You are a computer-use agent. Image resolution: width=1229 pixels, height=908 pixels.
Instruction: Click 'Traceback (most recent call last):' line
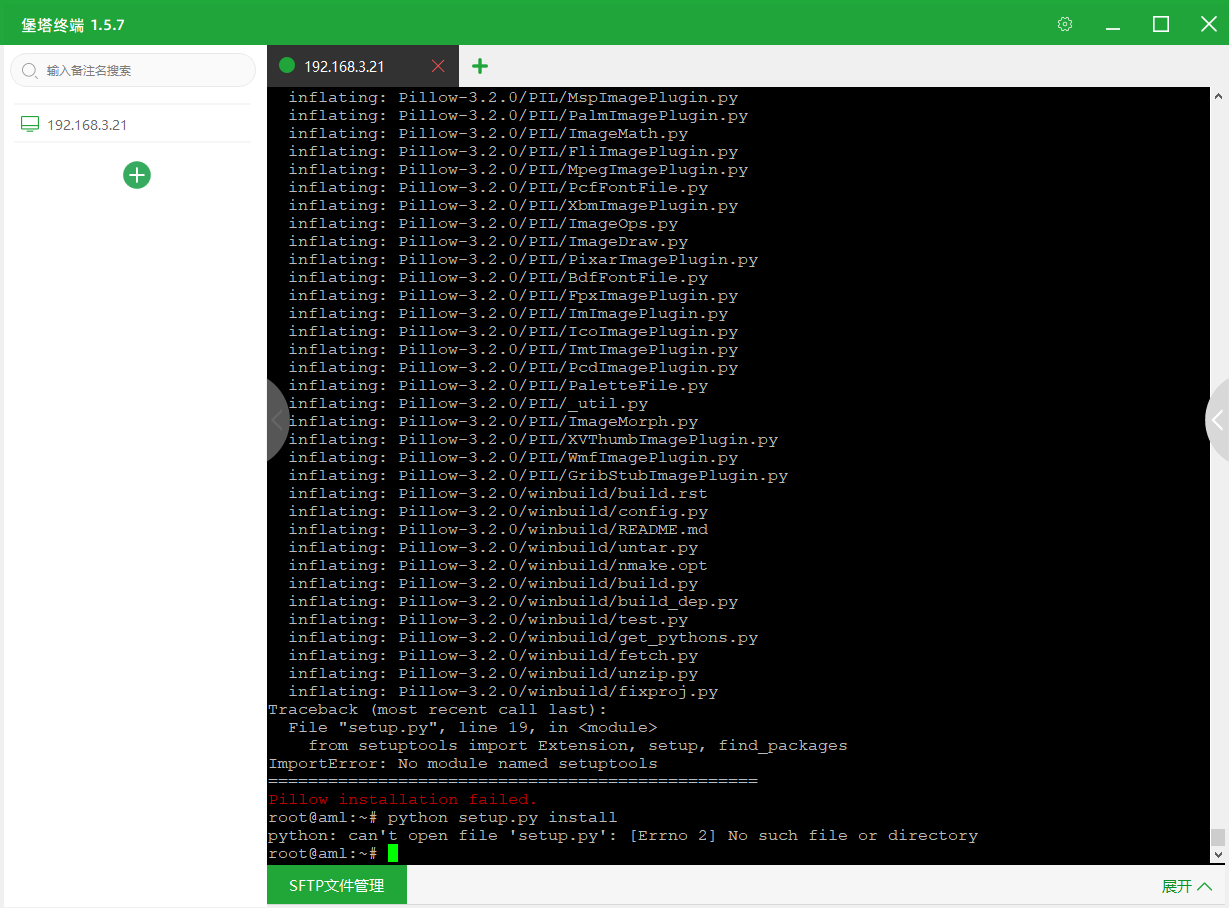pos(438,709)
